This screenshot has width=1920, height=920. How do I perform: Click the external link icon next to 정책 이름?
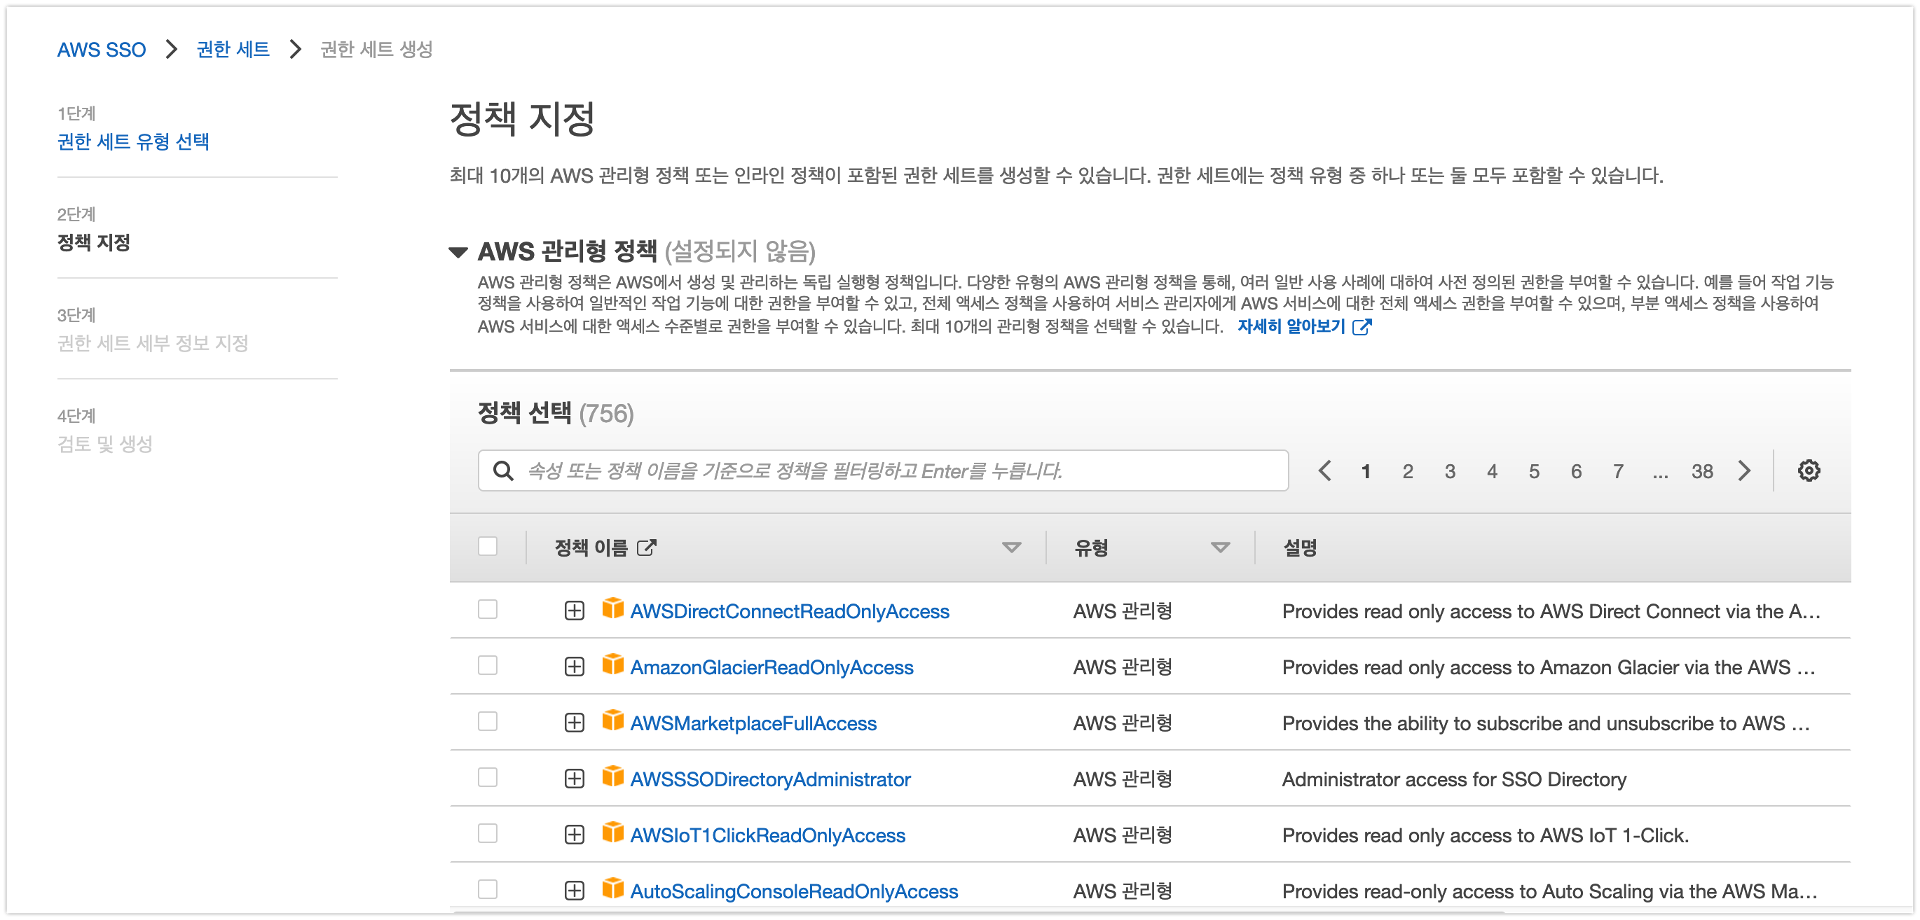tap(647, 547)
